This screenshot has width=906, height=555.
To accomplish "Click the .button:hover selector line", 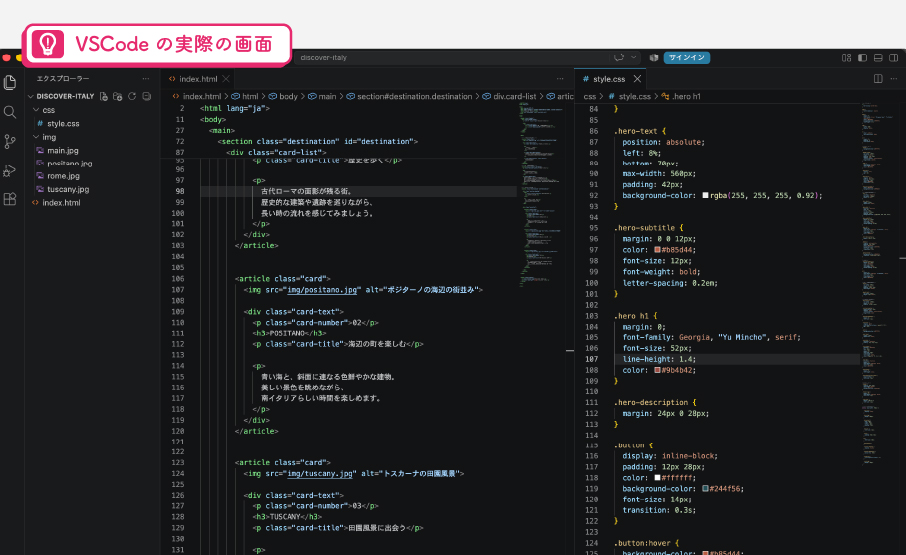I will click(647, 543).
